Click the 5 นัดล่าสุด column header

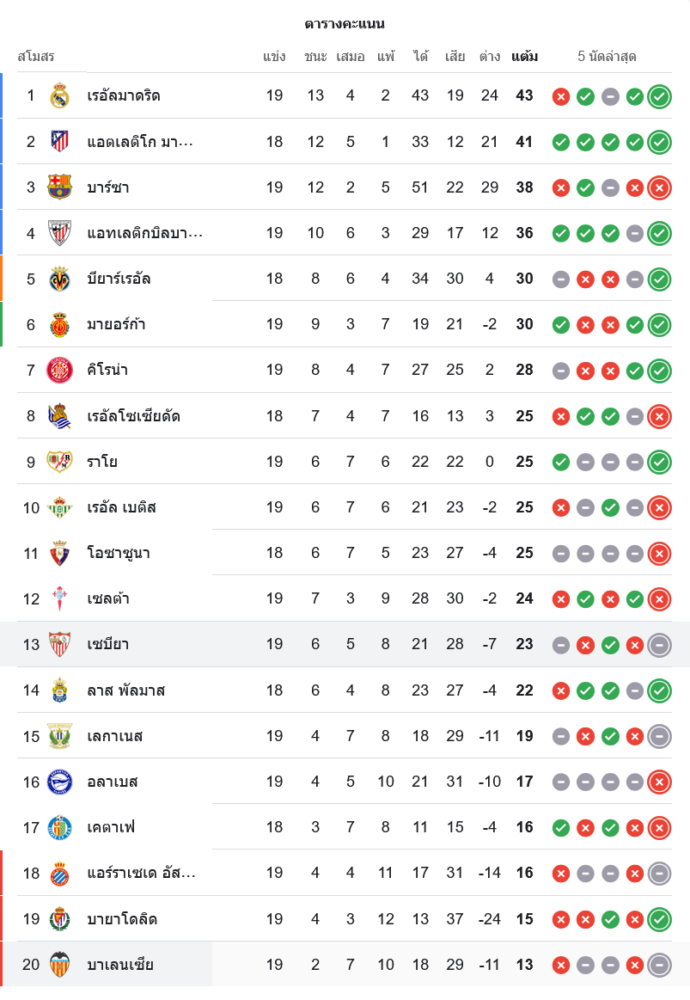tap(607, 57)
